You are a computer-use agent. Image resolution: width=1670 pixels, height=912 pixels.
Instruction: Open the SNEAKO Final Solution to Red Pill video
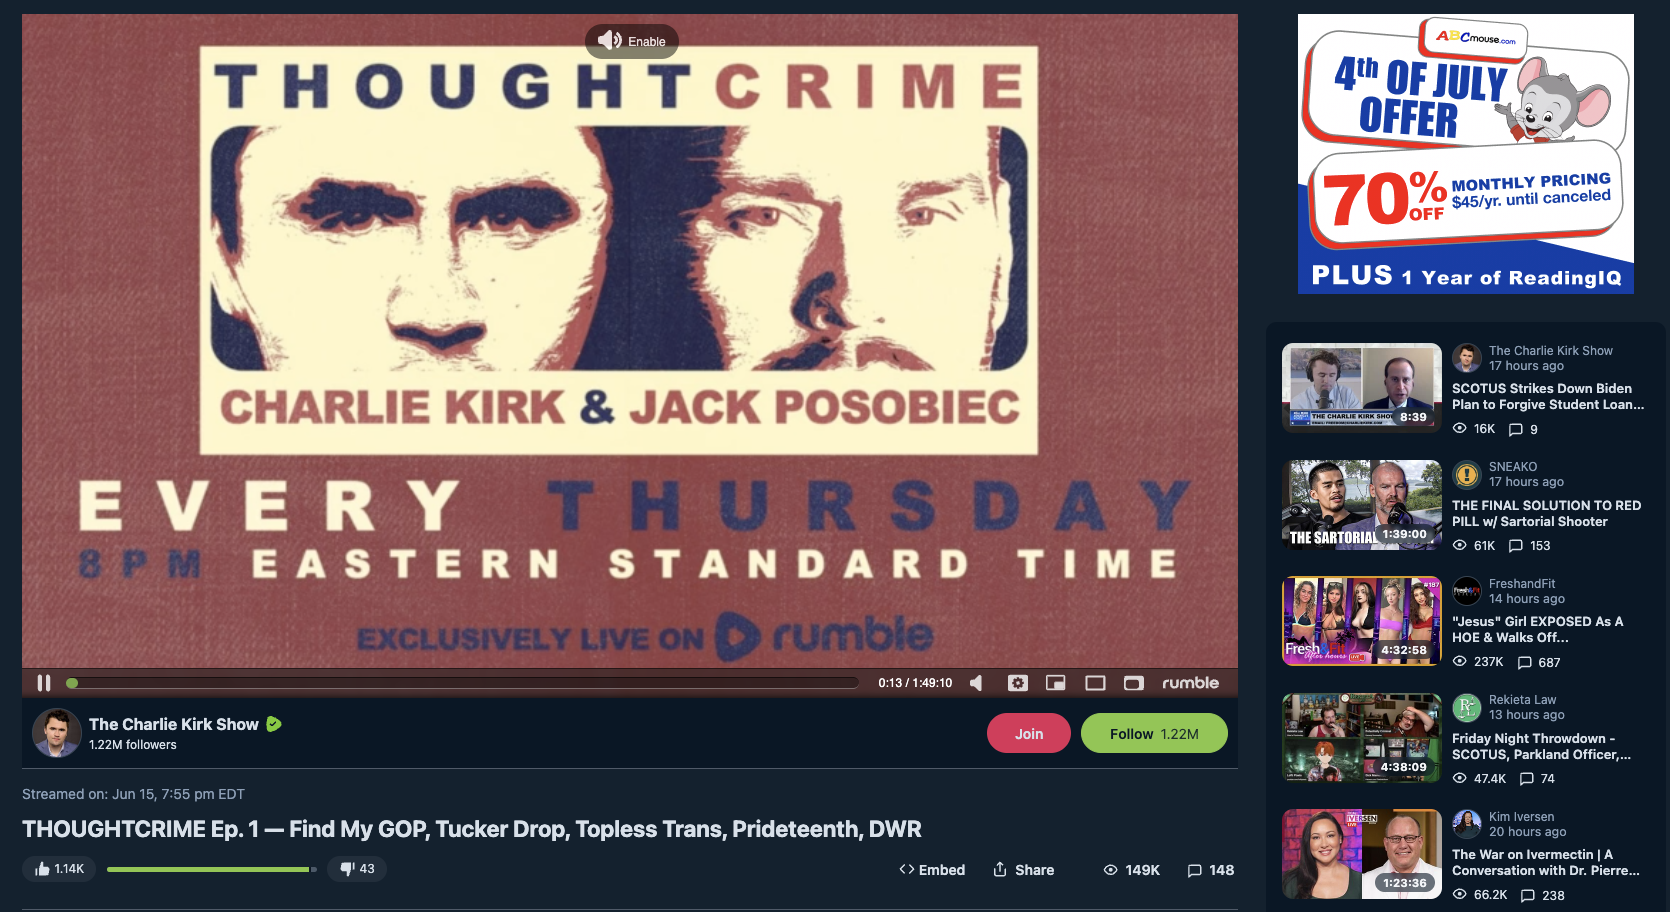1362,505
